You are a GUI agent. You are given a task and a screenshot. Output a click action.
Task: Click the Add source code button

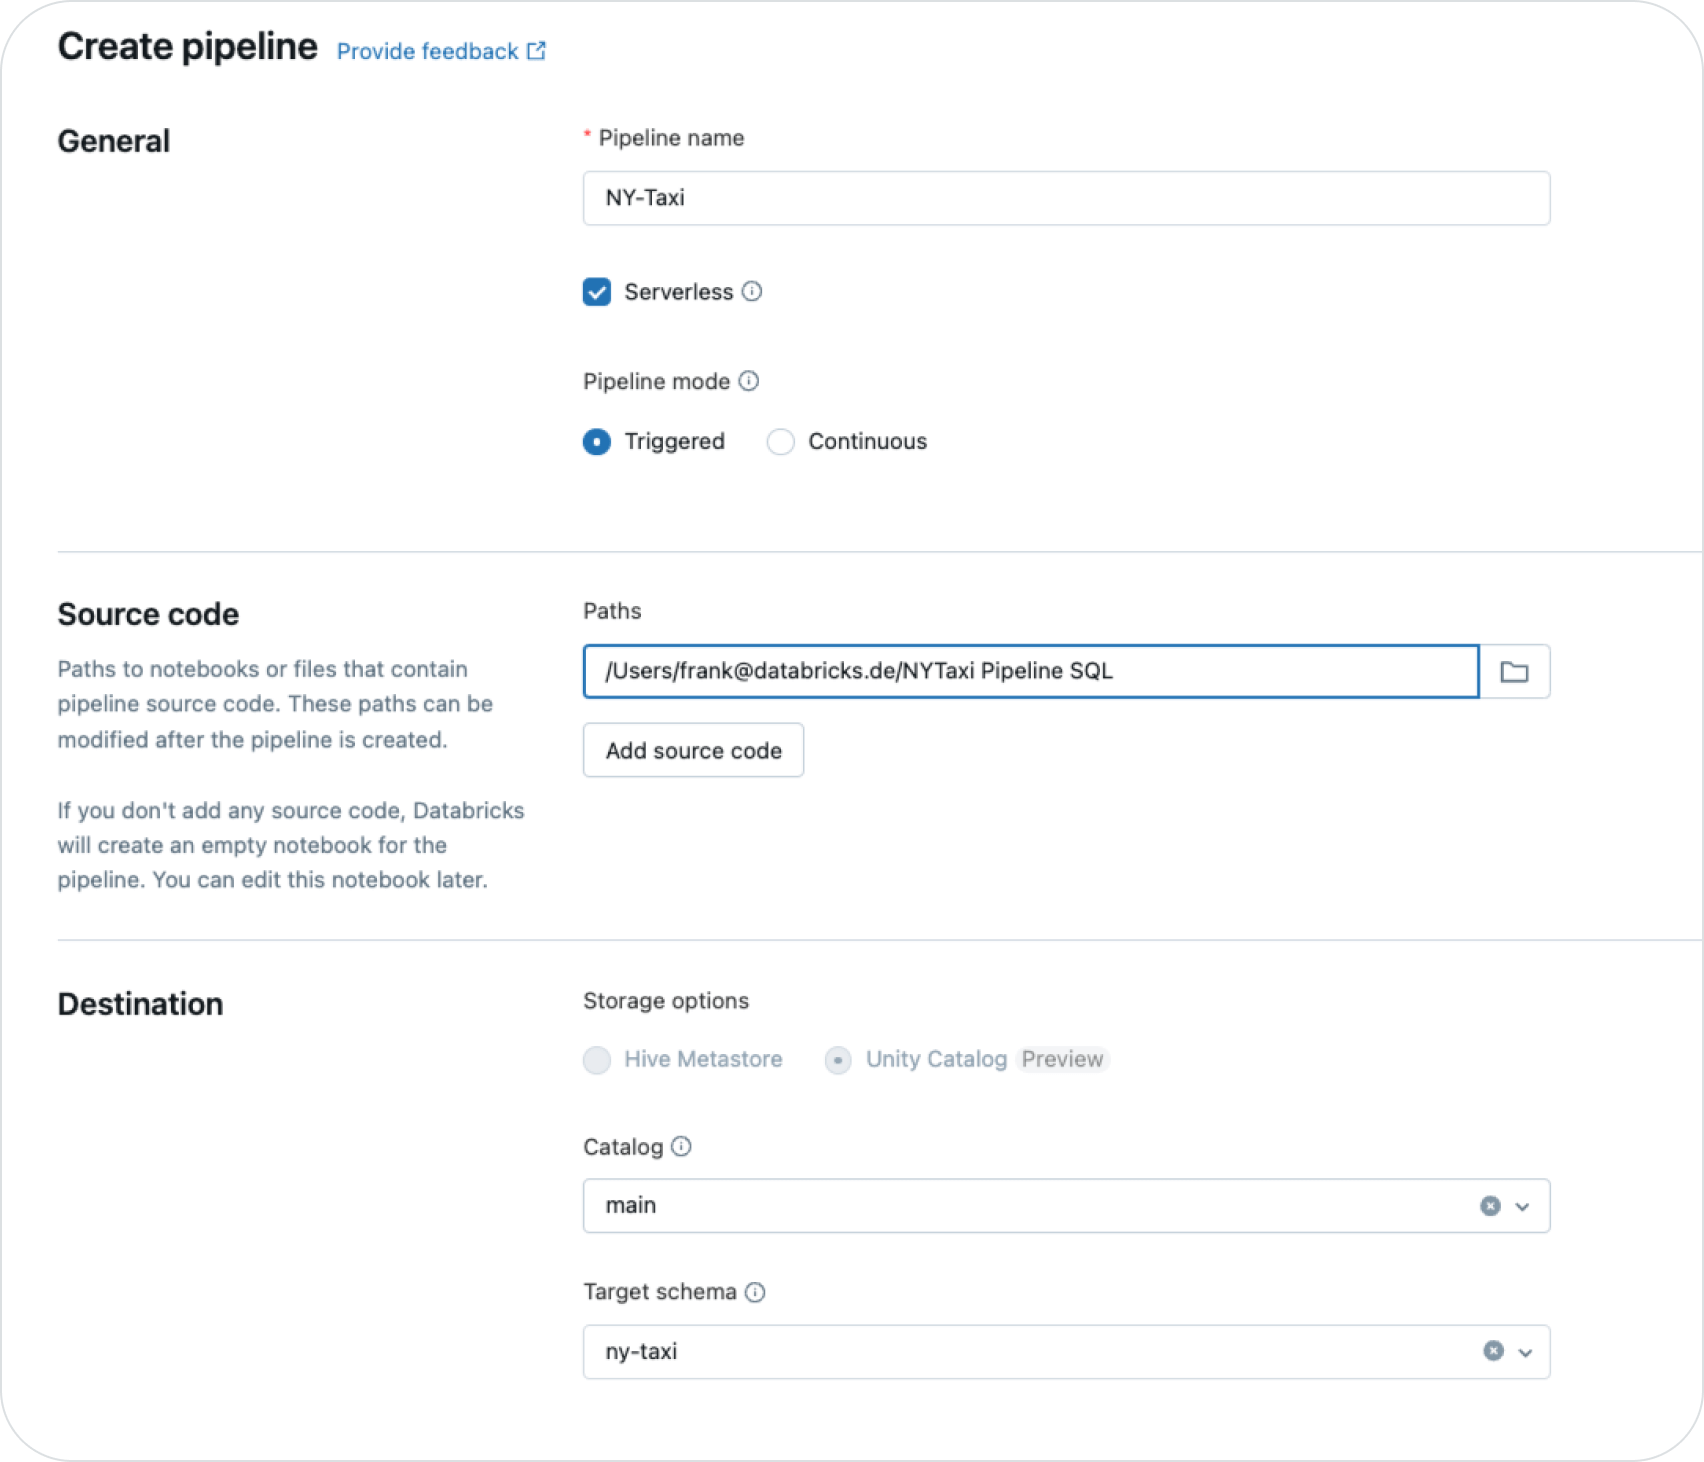pyautogui.click(x=693, y=750)
